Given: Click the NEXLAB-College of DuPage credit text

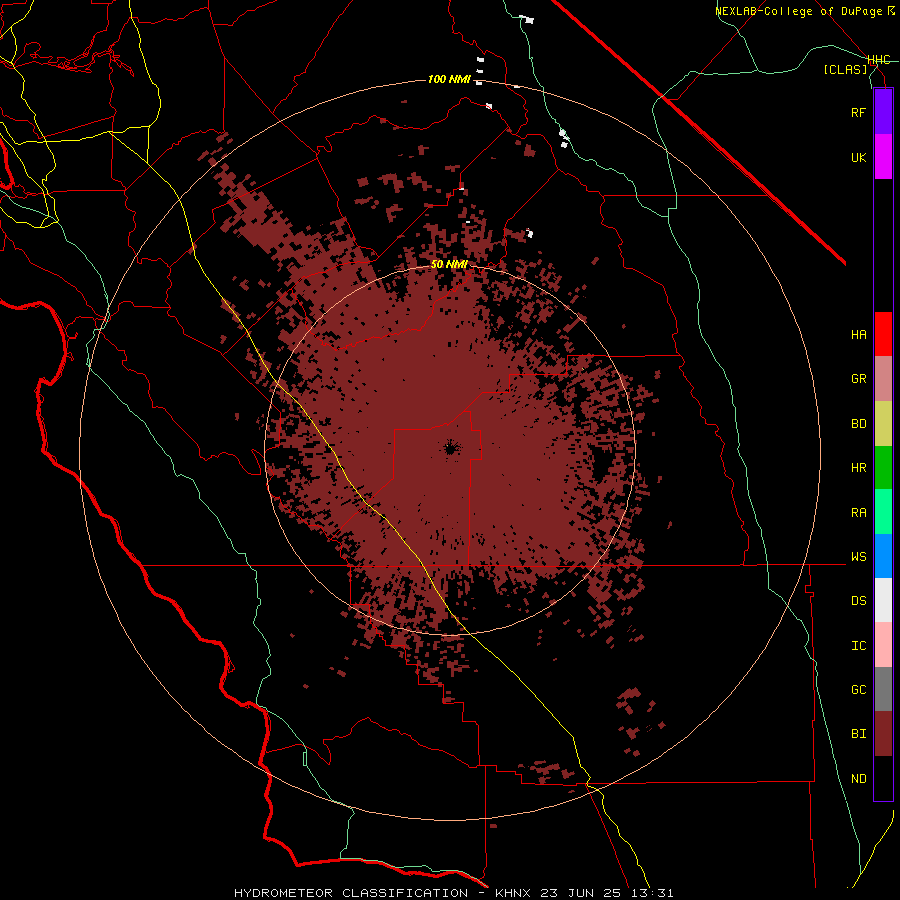Looking at the screenshot, I should click(799, 11).
